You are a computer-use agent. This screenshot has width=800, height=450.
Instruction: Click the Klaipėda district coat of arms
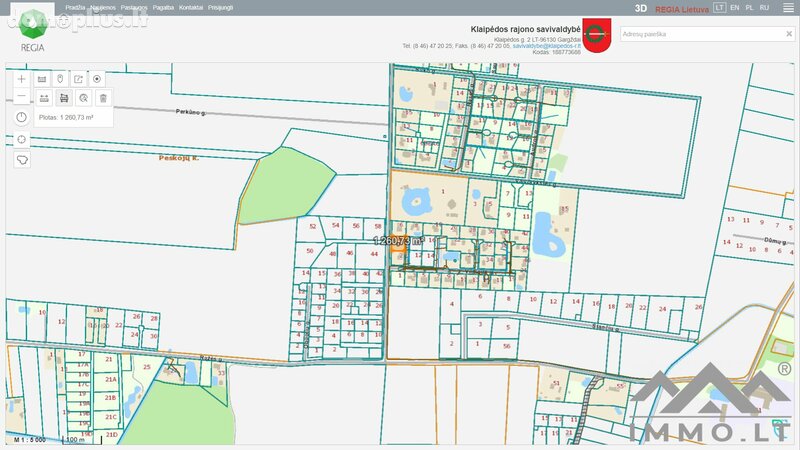(596, 35)
